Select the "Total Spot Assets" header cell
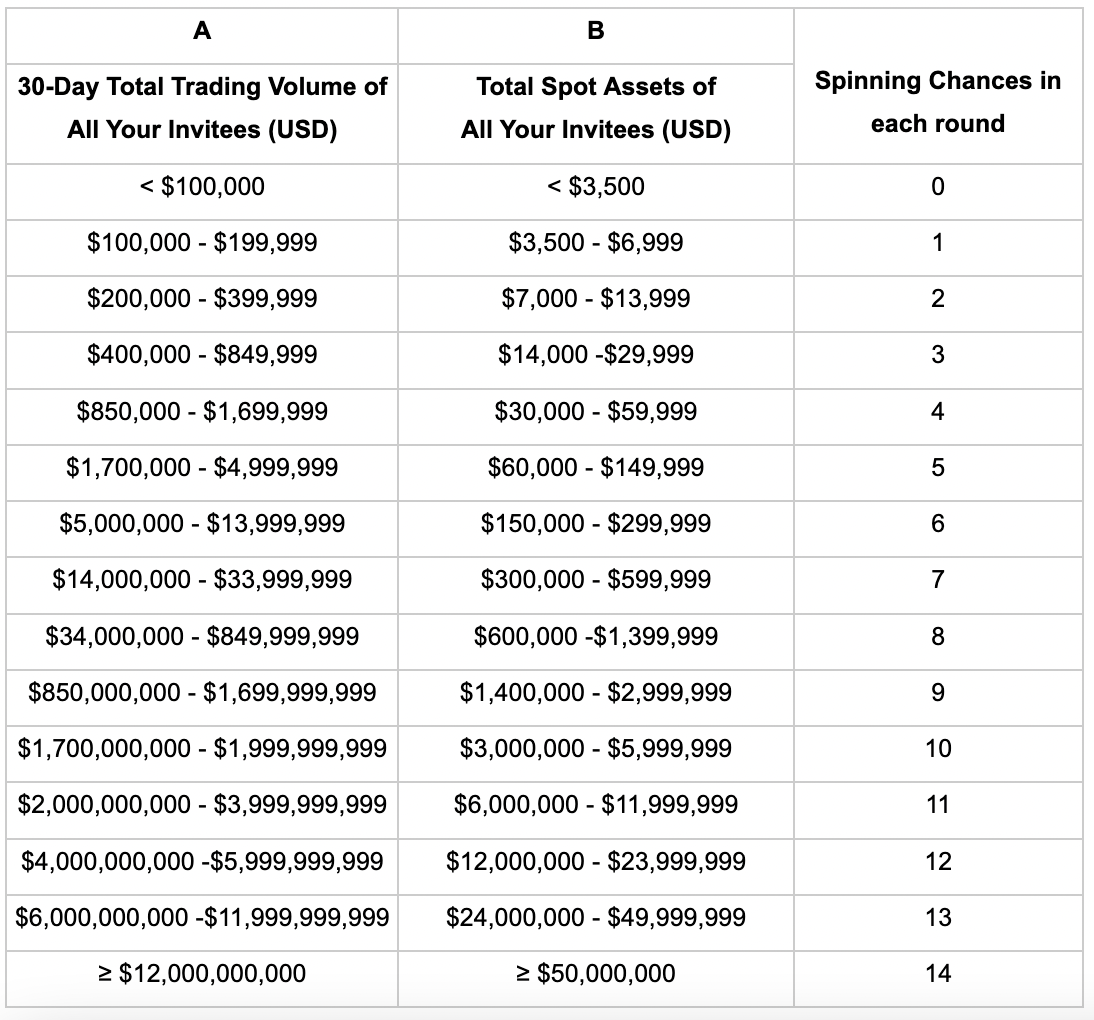The height and width of the screenshot is (1020, 1094). 595,108
